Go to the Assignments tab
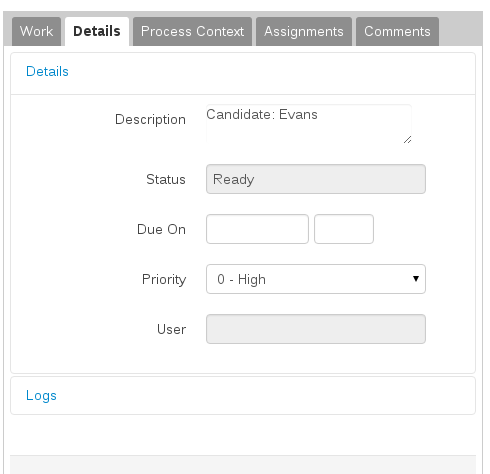 click(304, 31)
